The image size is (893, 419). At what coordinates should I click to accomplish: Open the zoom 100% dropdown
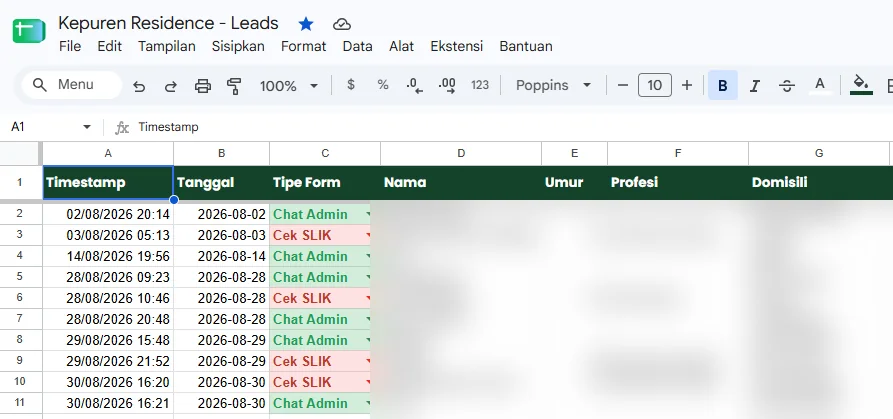click(289, 86)
